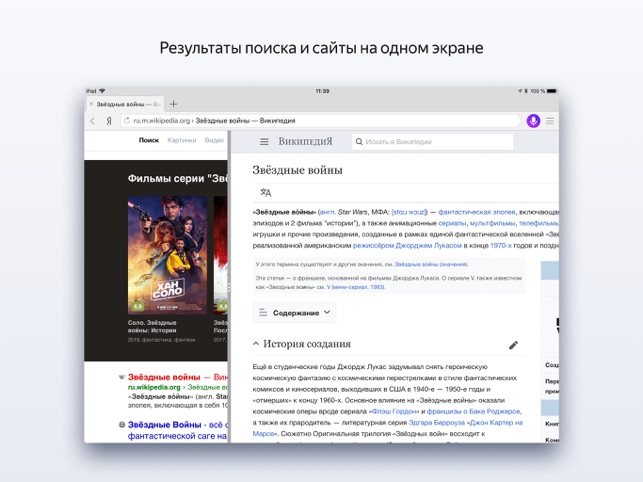Switch to the Видео tab
Image resolution: width=643 pixels, height=482 pixels.
click(214, 140)
